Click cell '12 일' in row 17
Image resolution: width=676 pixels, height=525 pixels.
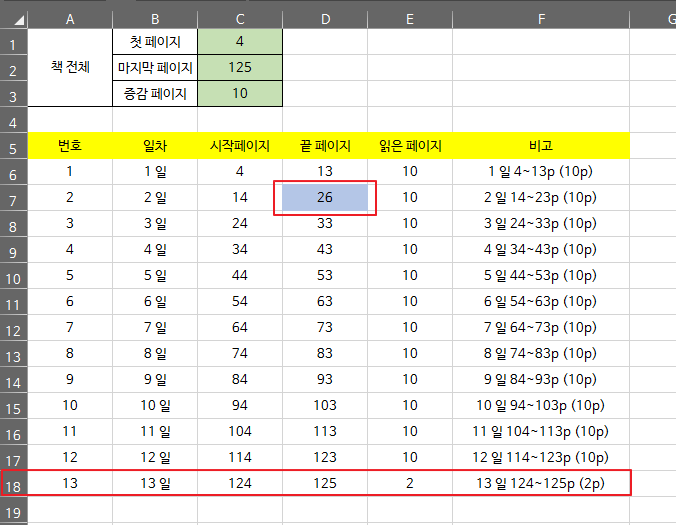coord(155,457)
